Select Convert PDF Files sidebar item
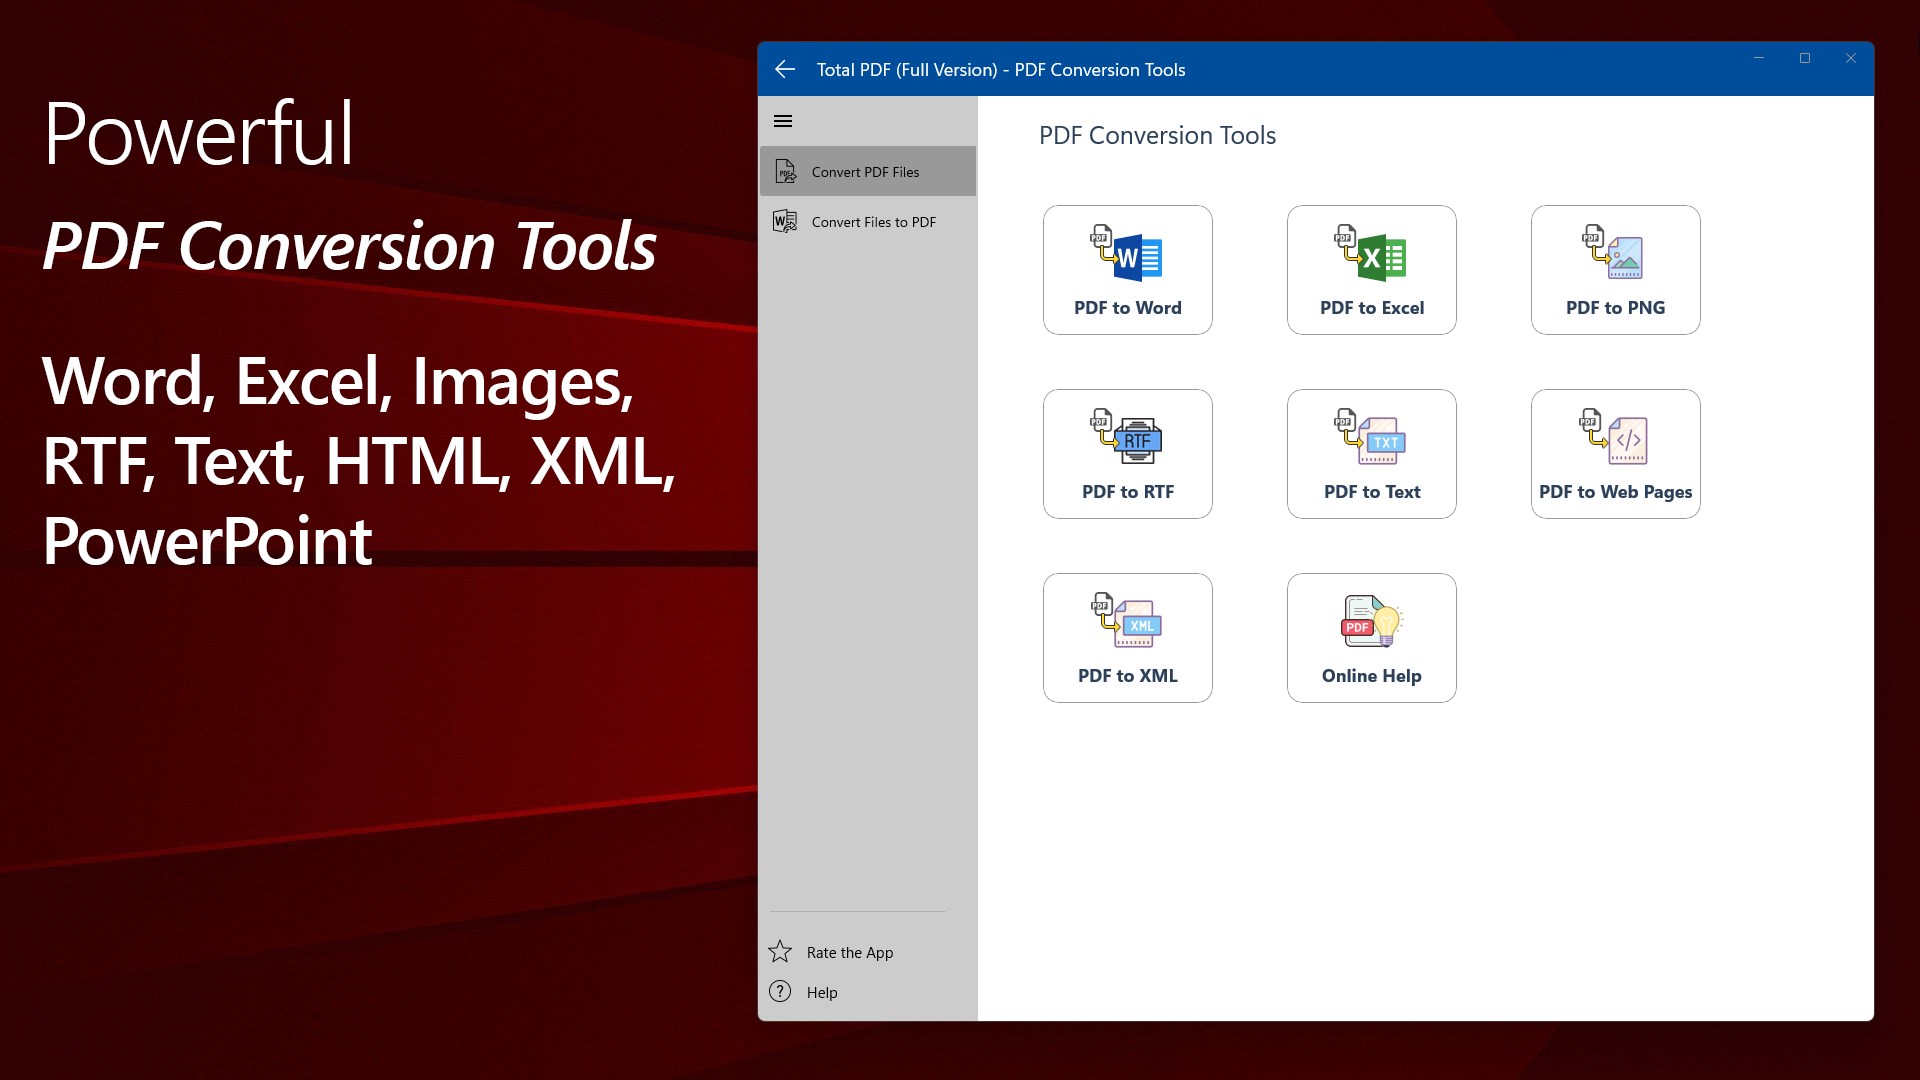 (867, 172)
